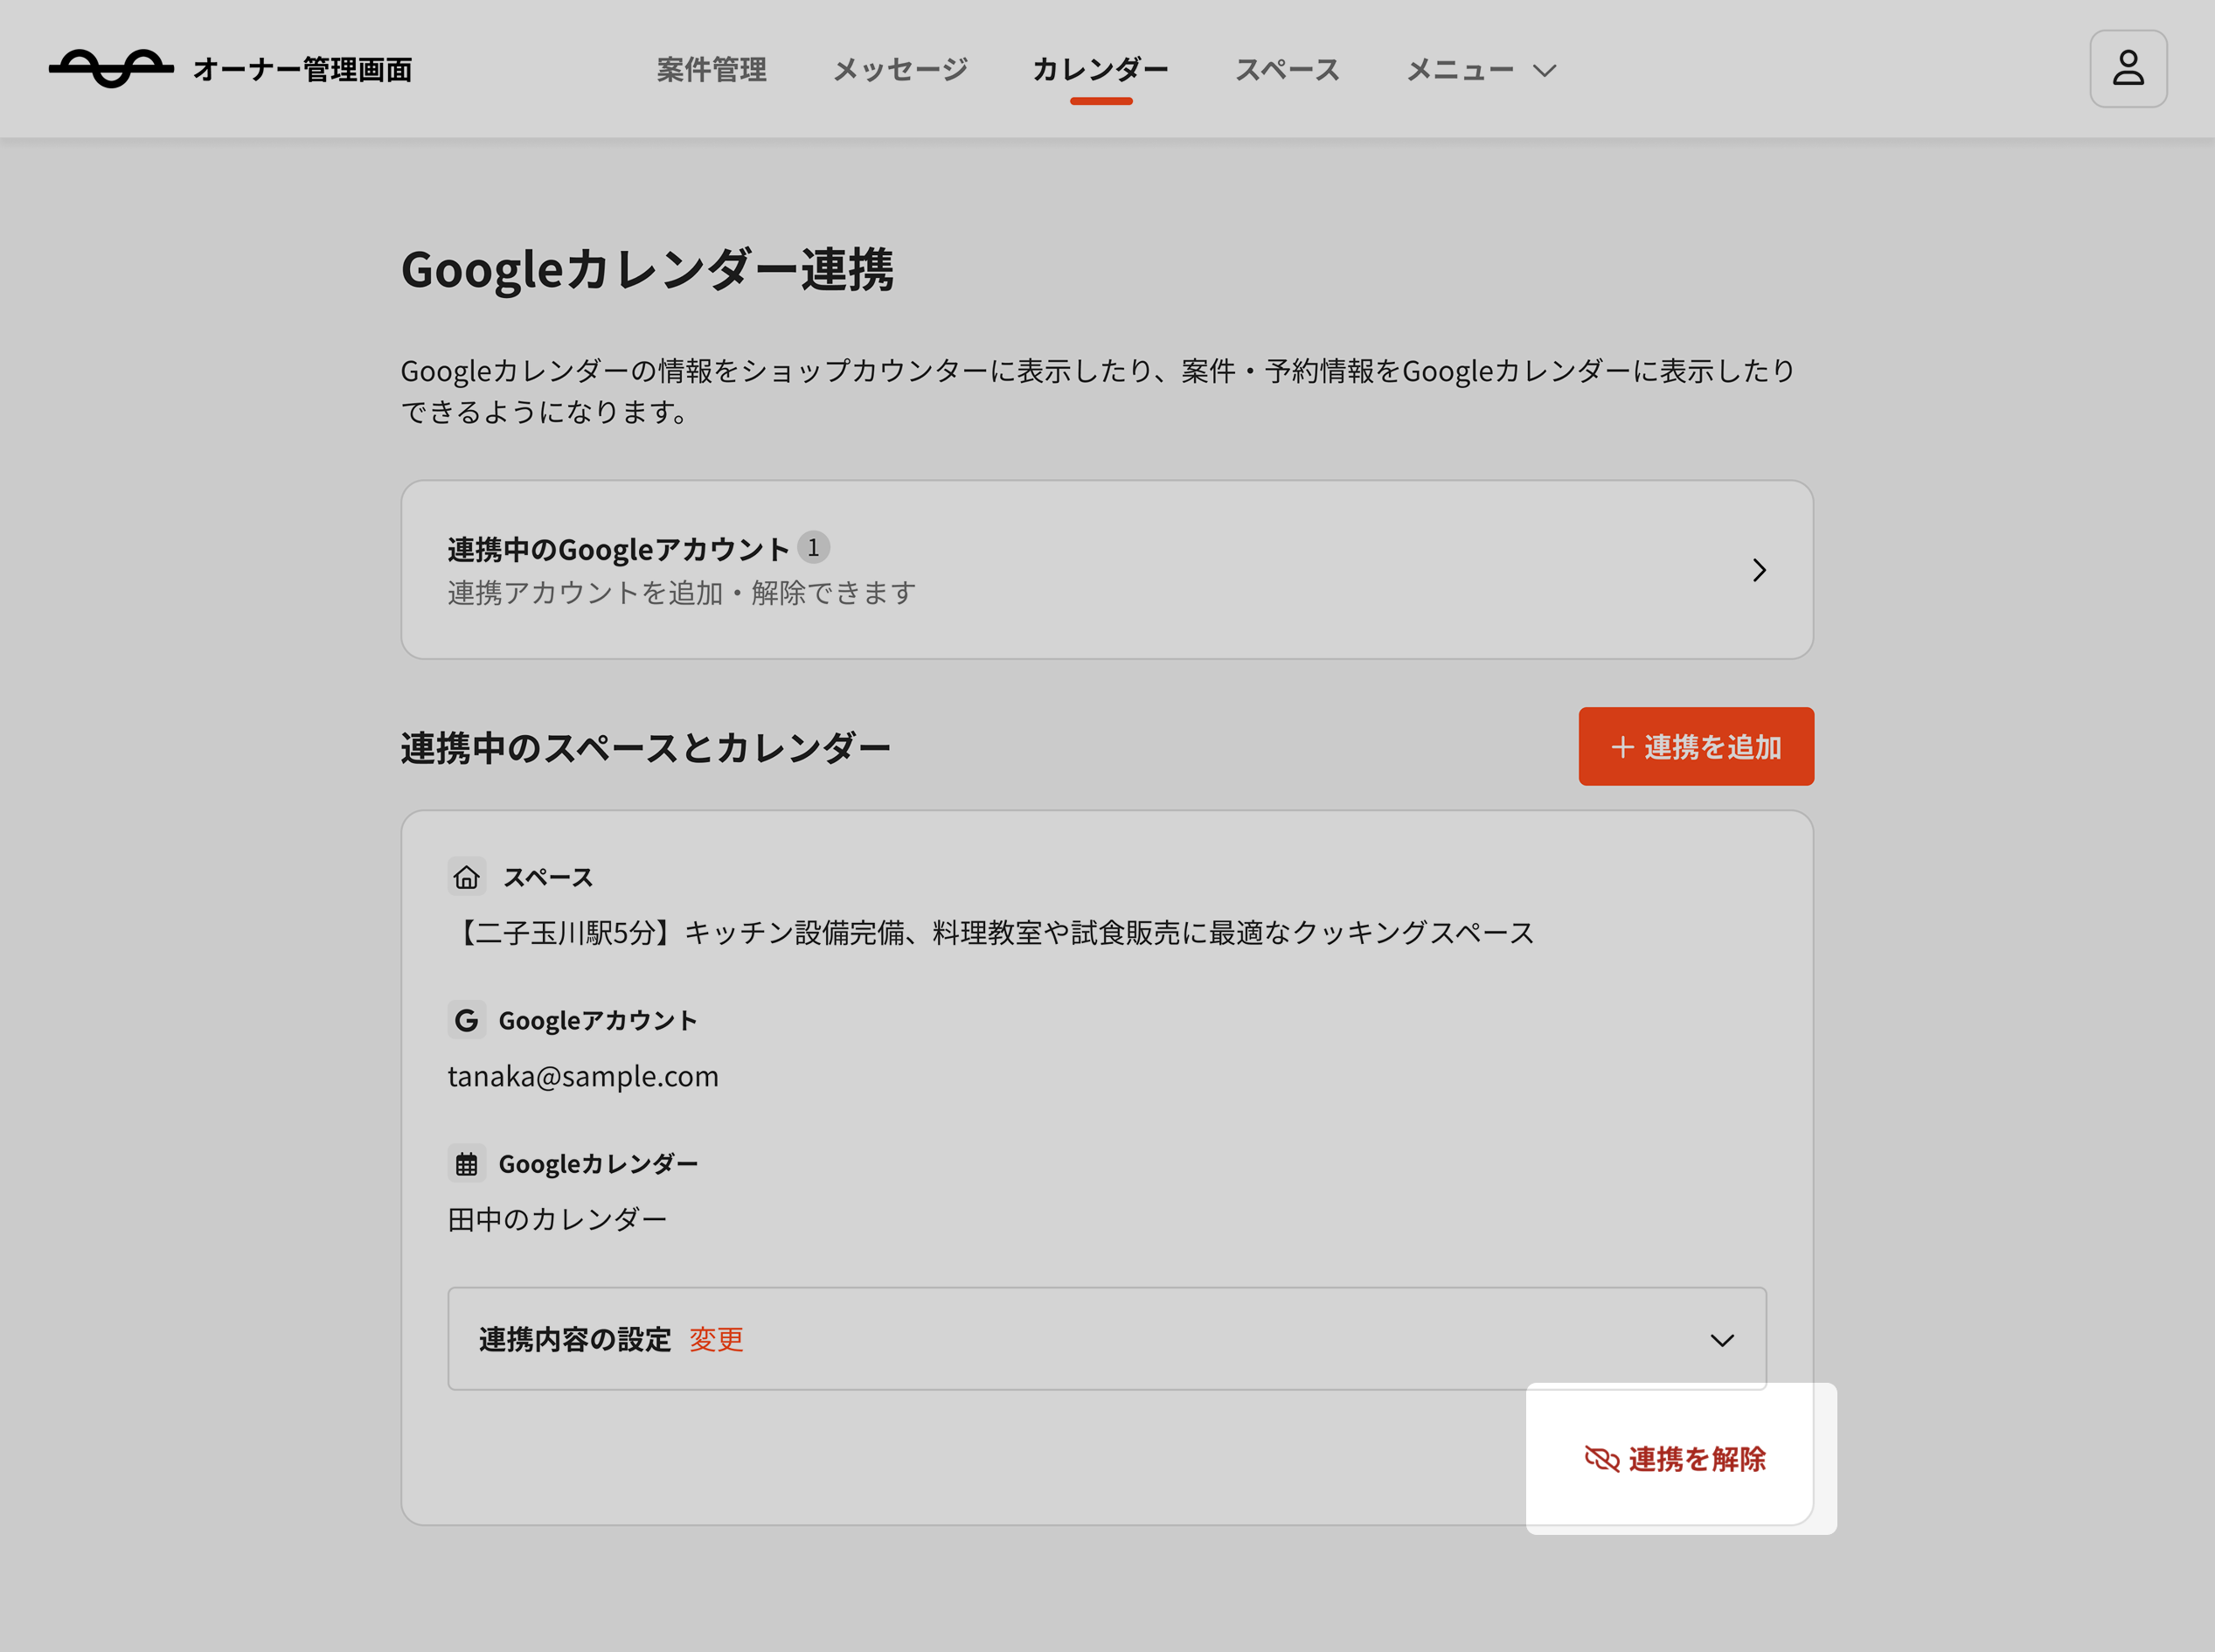Screen dimensions: 2215x1652
Task: Switch to スペース tab
Action: (1287, 69)
